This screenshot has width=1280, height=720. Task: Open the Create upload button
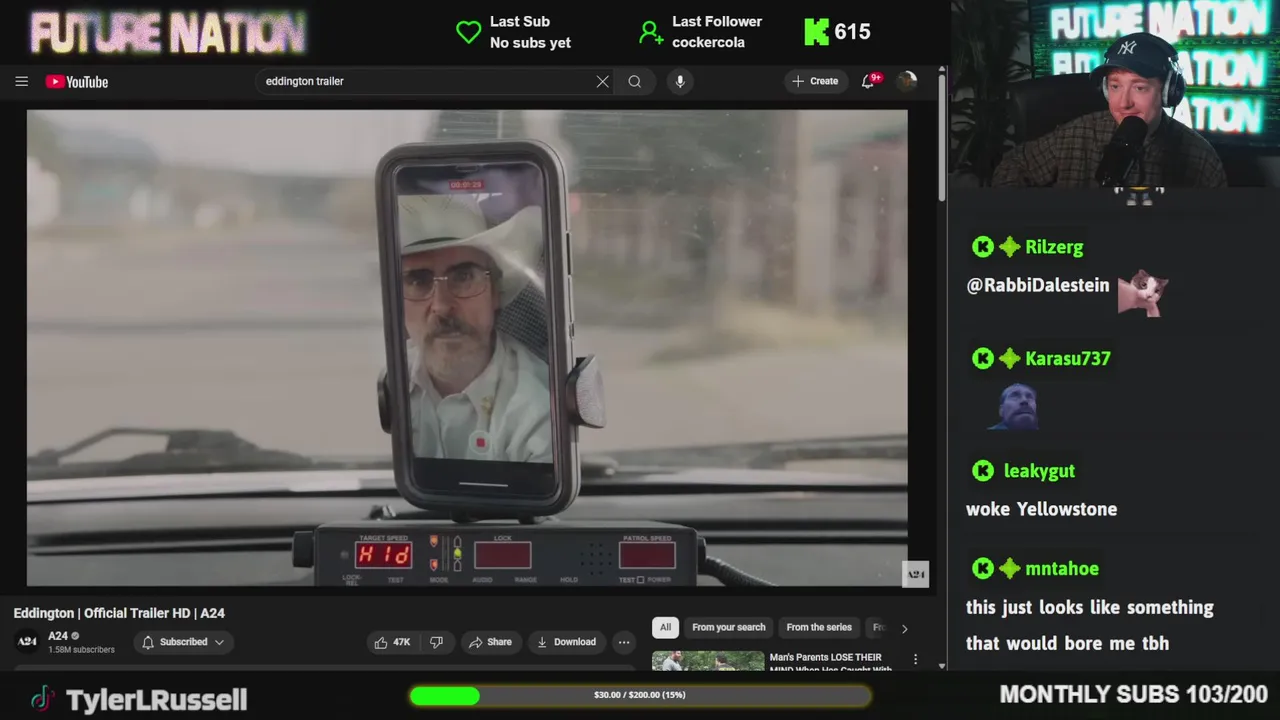pyautogui.click(x=815, y=81)
